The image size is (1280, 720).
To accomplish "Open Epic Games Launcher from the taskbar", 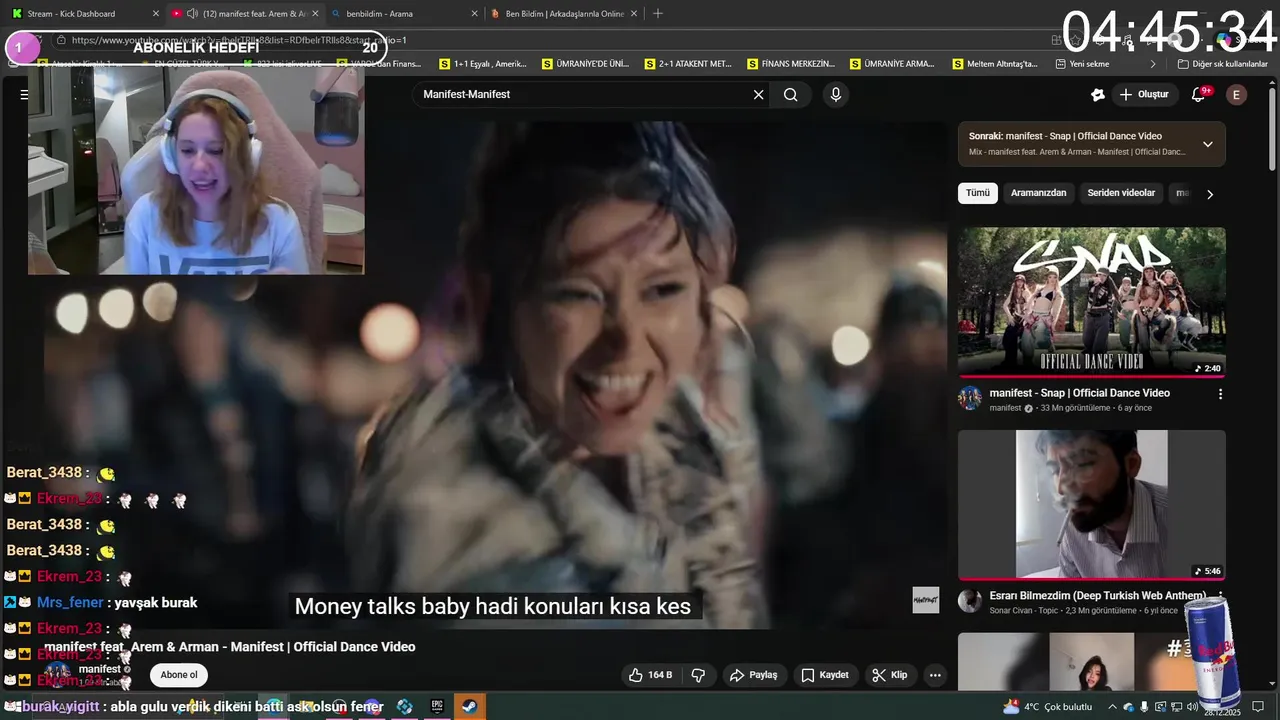I will 436,706.
